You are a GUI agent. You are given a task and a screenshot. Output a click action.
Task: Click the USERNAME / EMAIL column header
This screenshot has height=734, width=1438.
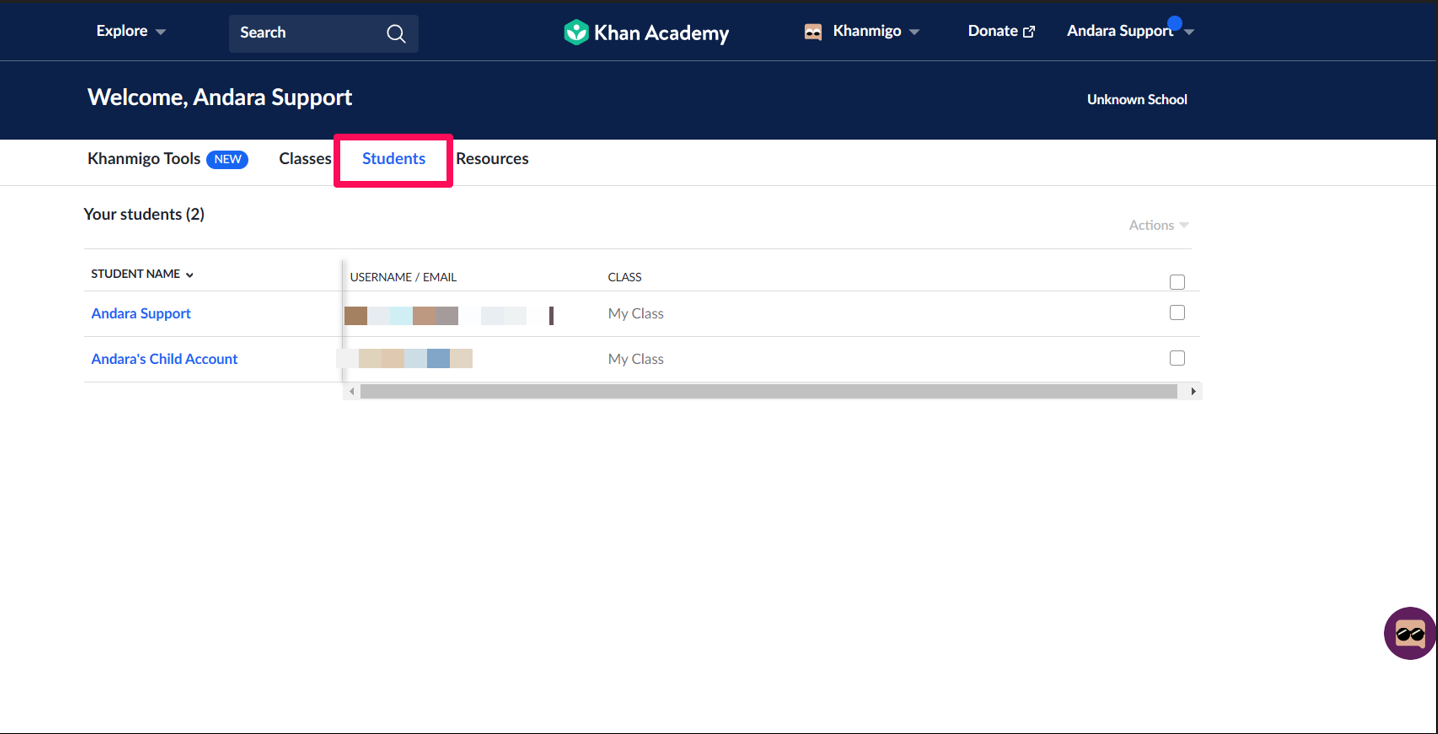click(403, 277)
